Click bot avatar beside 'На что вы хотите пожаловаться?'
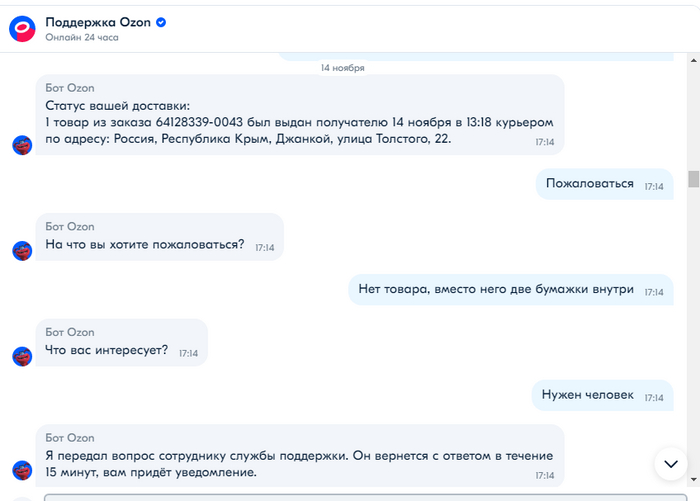Screen dimensions: 700x501 (22, 250)
